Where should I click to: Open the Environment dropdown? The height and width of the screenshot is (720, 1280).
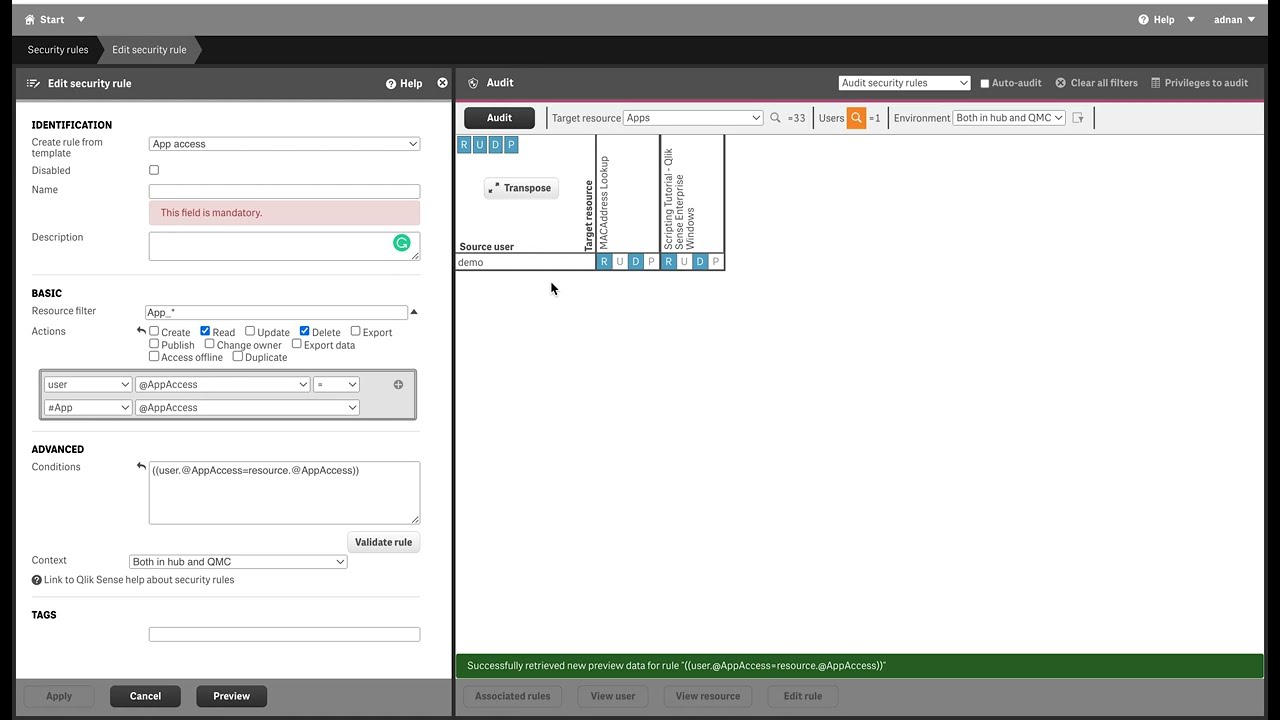coord(1009,118)
